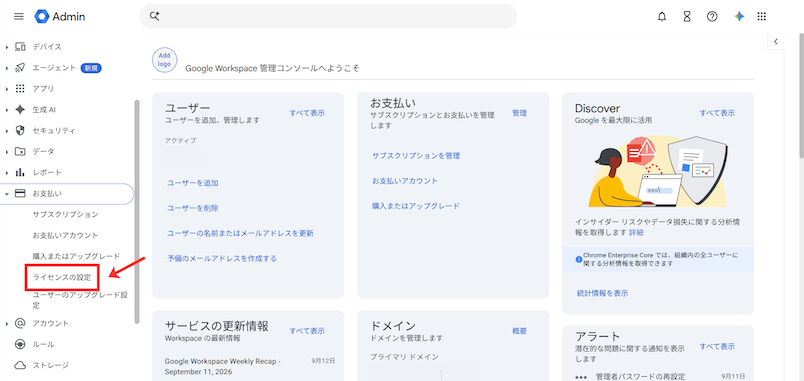The image size is (804, 381).
Task: Click the アプリ grid icon in sidebar
Action: tap(21, 89)
